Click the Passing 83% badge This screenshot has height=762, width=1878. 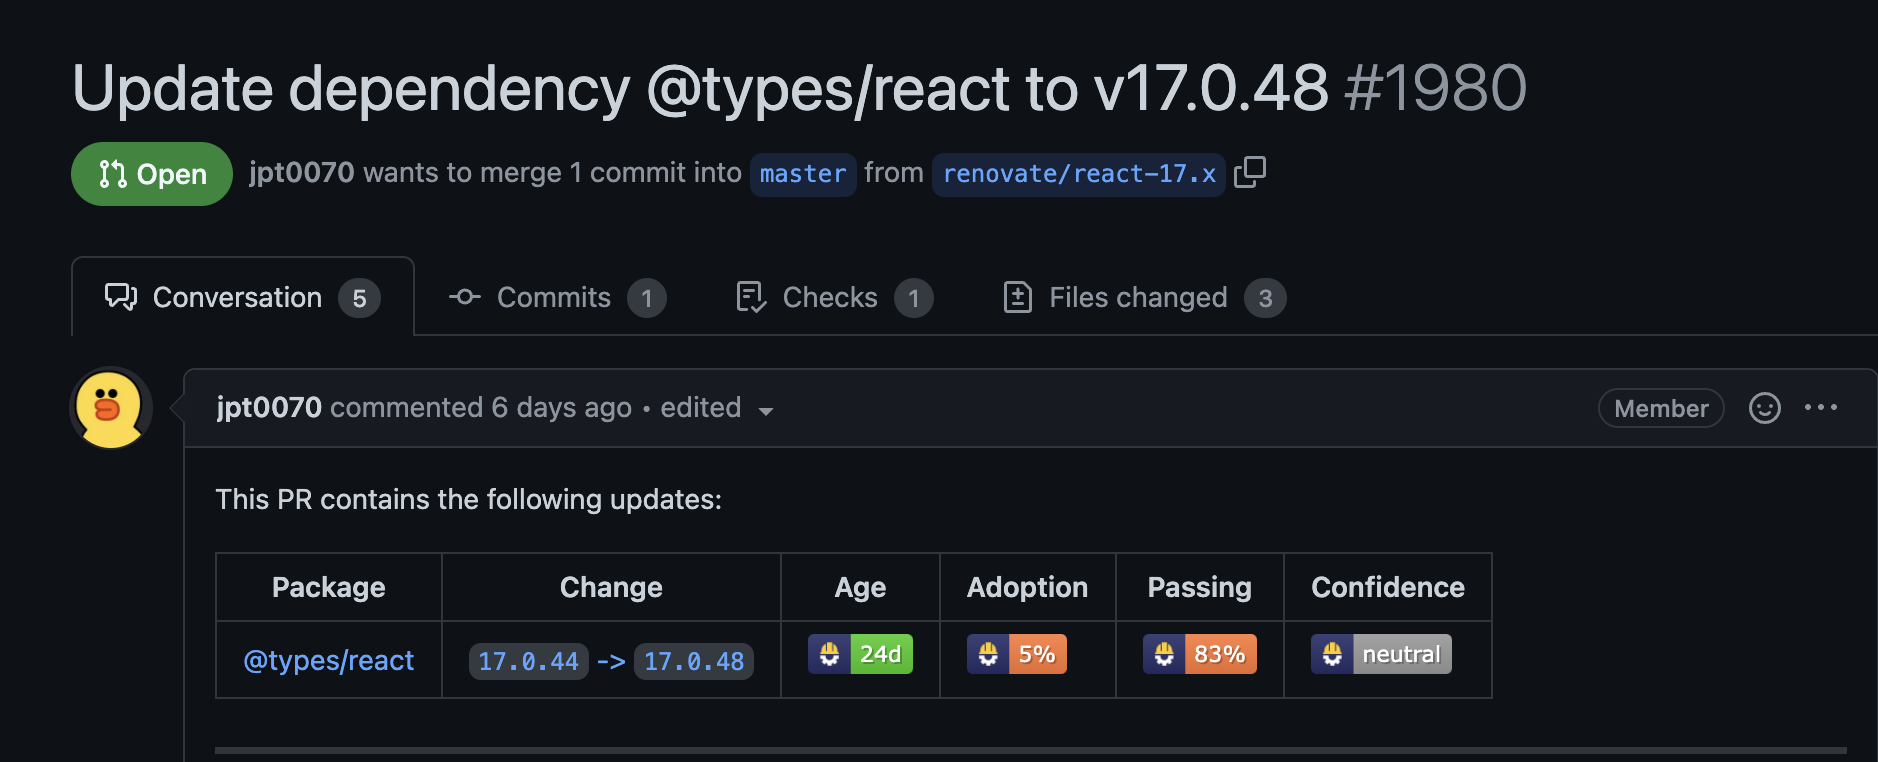click(x=1200, y=654)
